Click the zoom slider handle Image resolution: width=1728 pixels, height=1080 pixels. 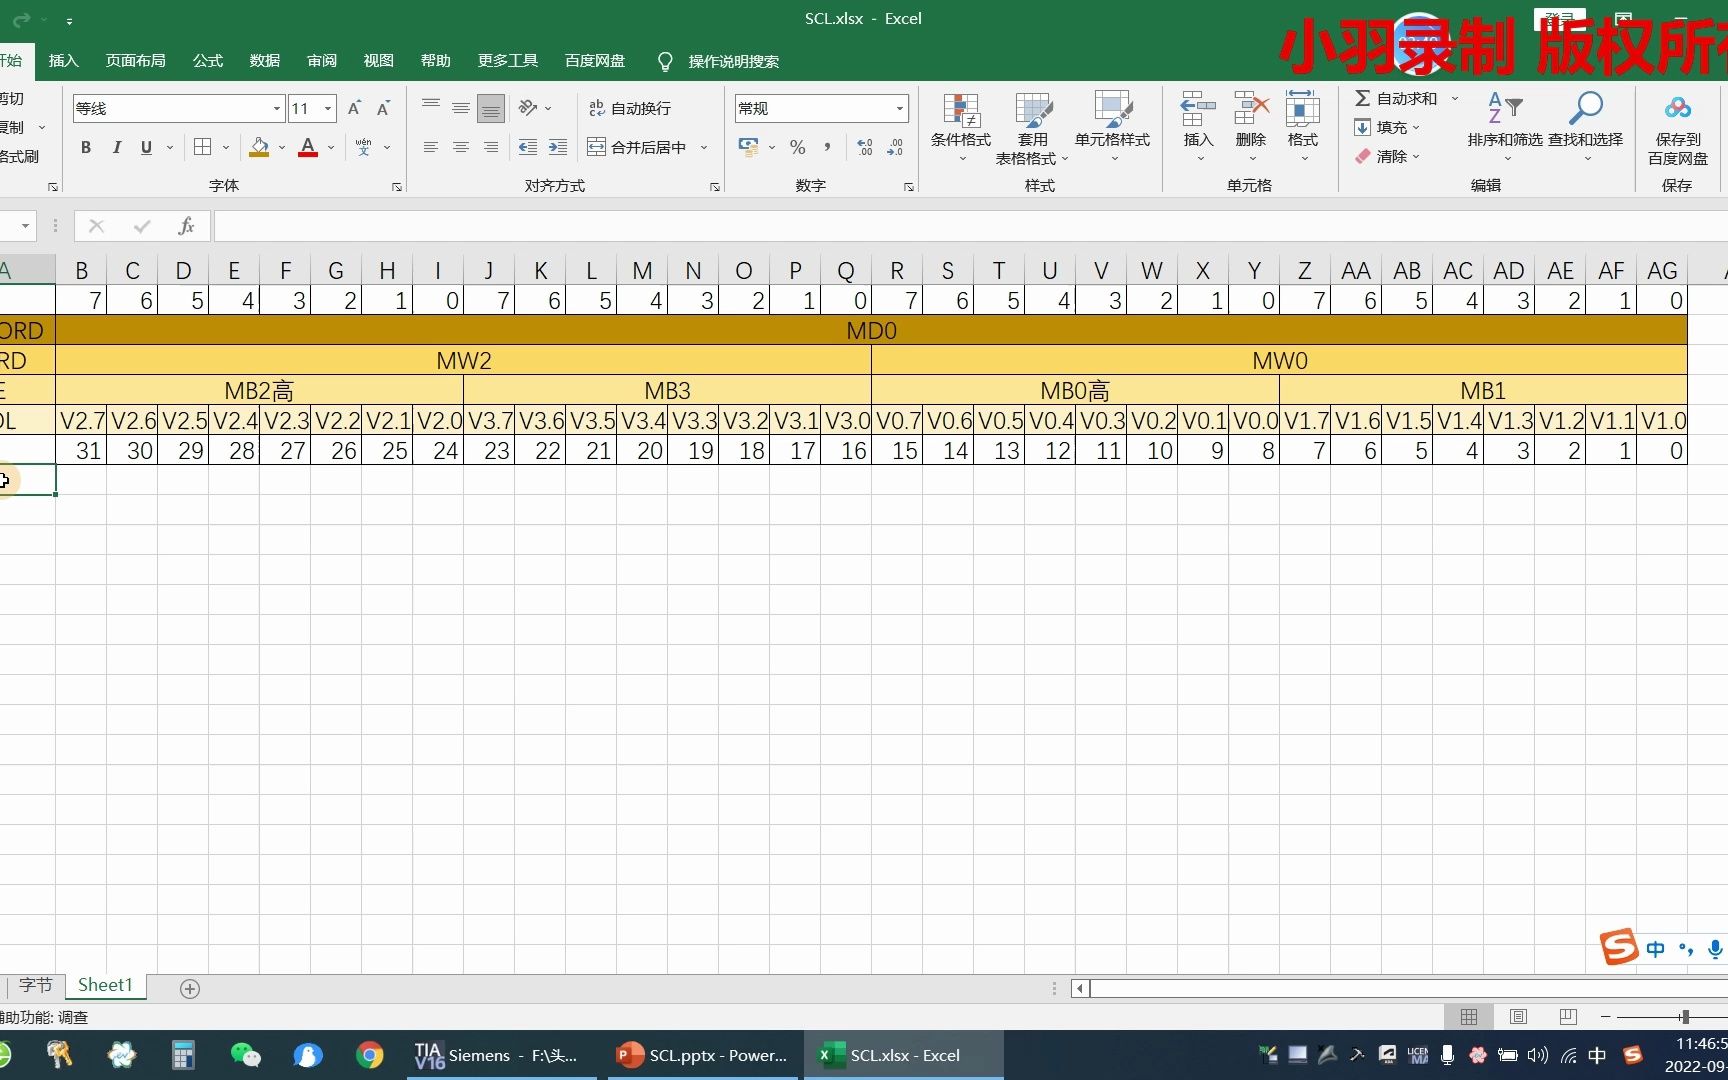(x=1685, y=1016)
